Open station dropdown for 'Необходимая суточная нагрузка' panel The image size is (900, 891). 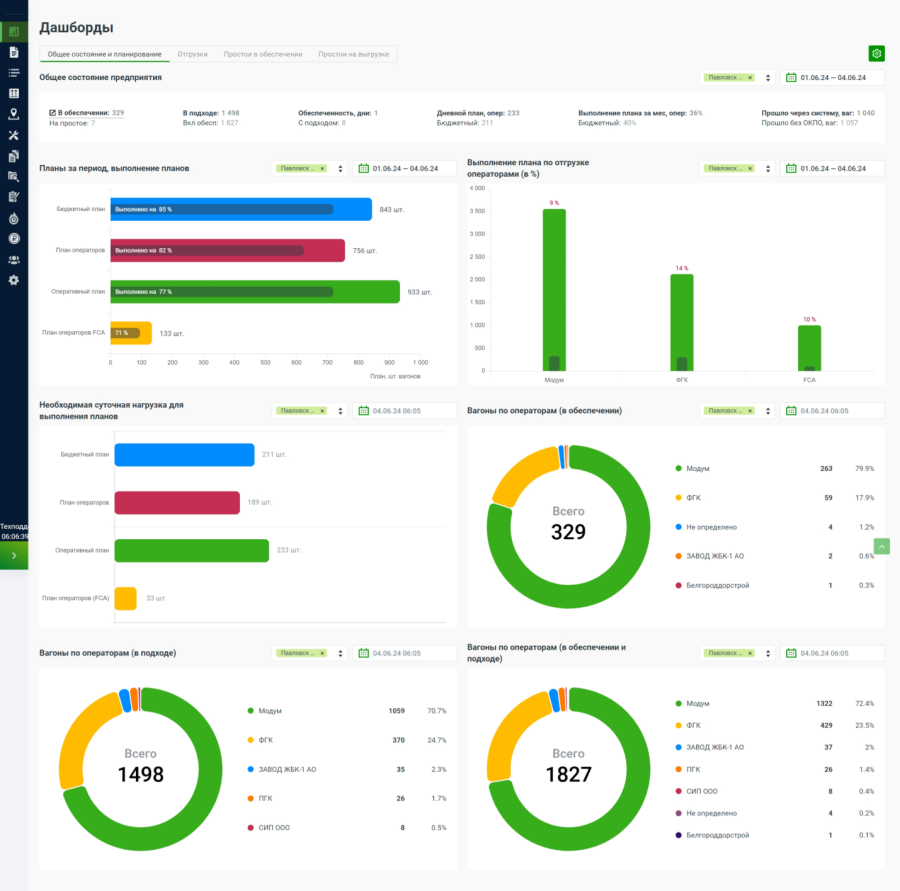[x=340, y=411]
